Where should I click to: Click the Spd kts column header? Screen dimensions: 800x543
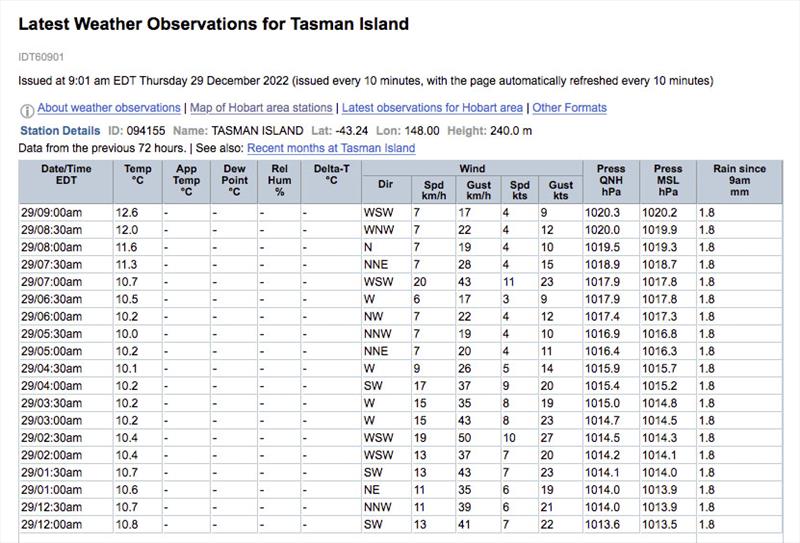click(519, 190)
